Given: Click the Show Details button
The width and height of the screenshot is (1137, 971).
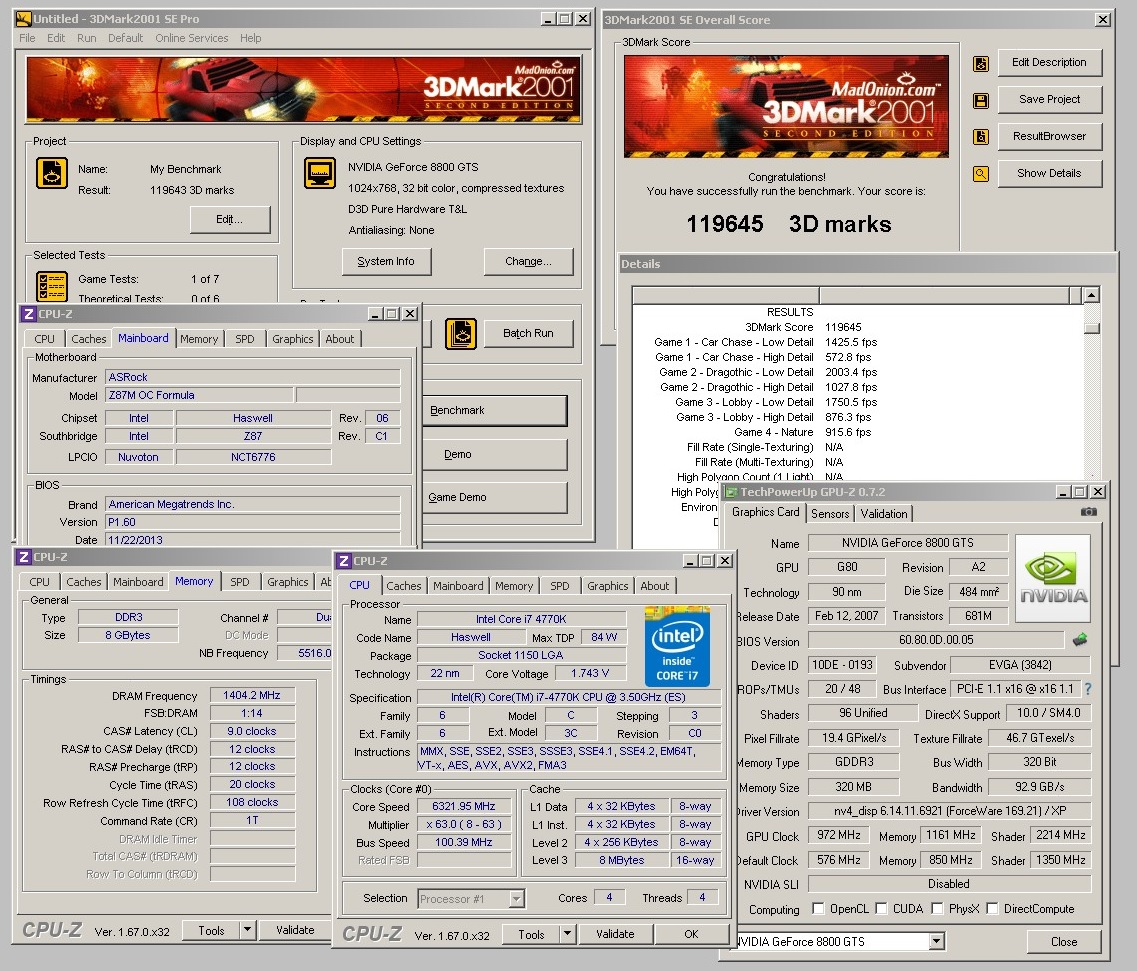Looking at the screenshot, I should coord(1049,173).
